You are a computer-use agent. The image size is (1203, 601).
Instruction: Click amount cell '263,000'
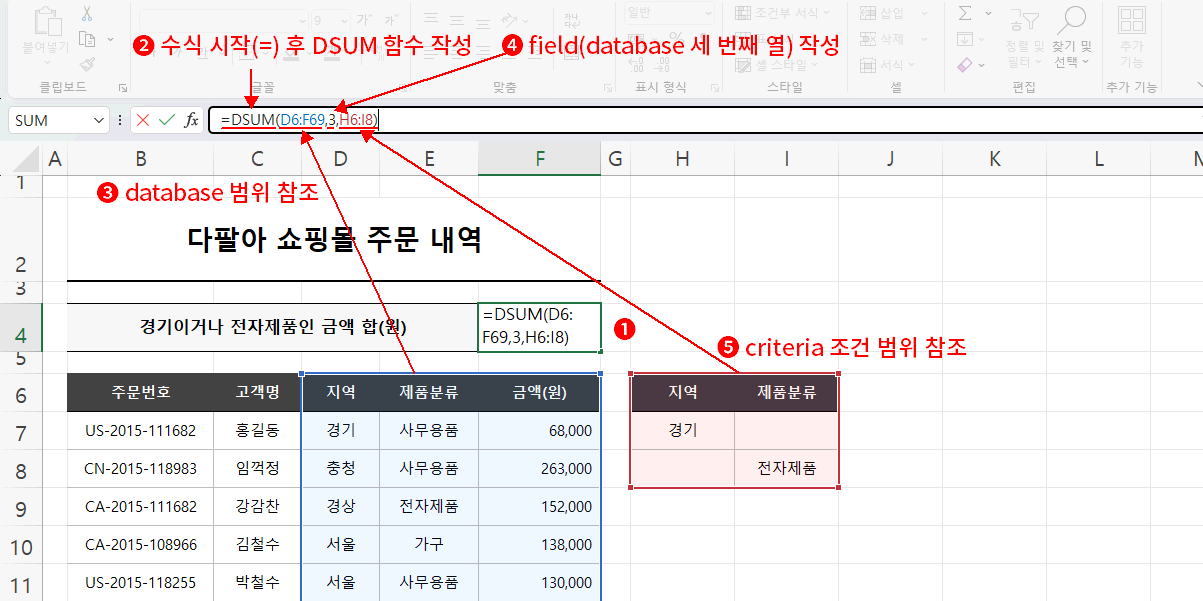(540, 469)
